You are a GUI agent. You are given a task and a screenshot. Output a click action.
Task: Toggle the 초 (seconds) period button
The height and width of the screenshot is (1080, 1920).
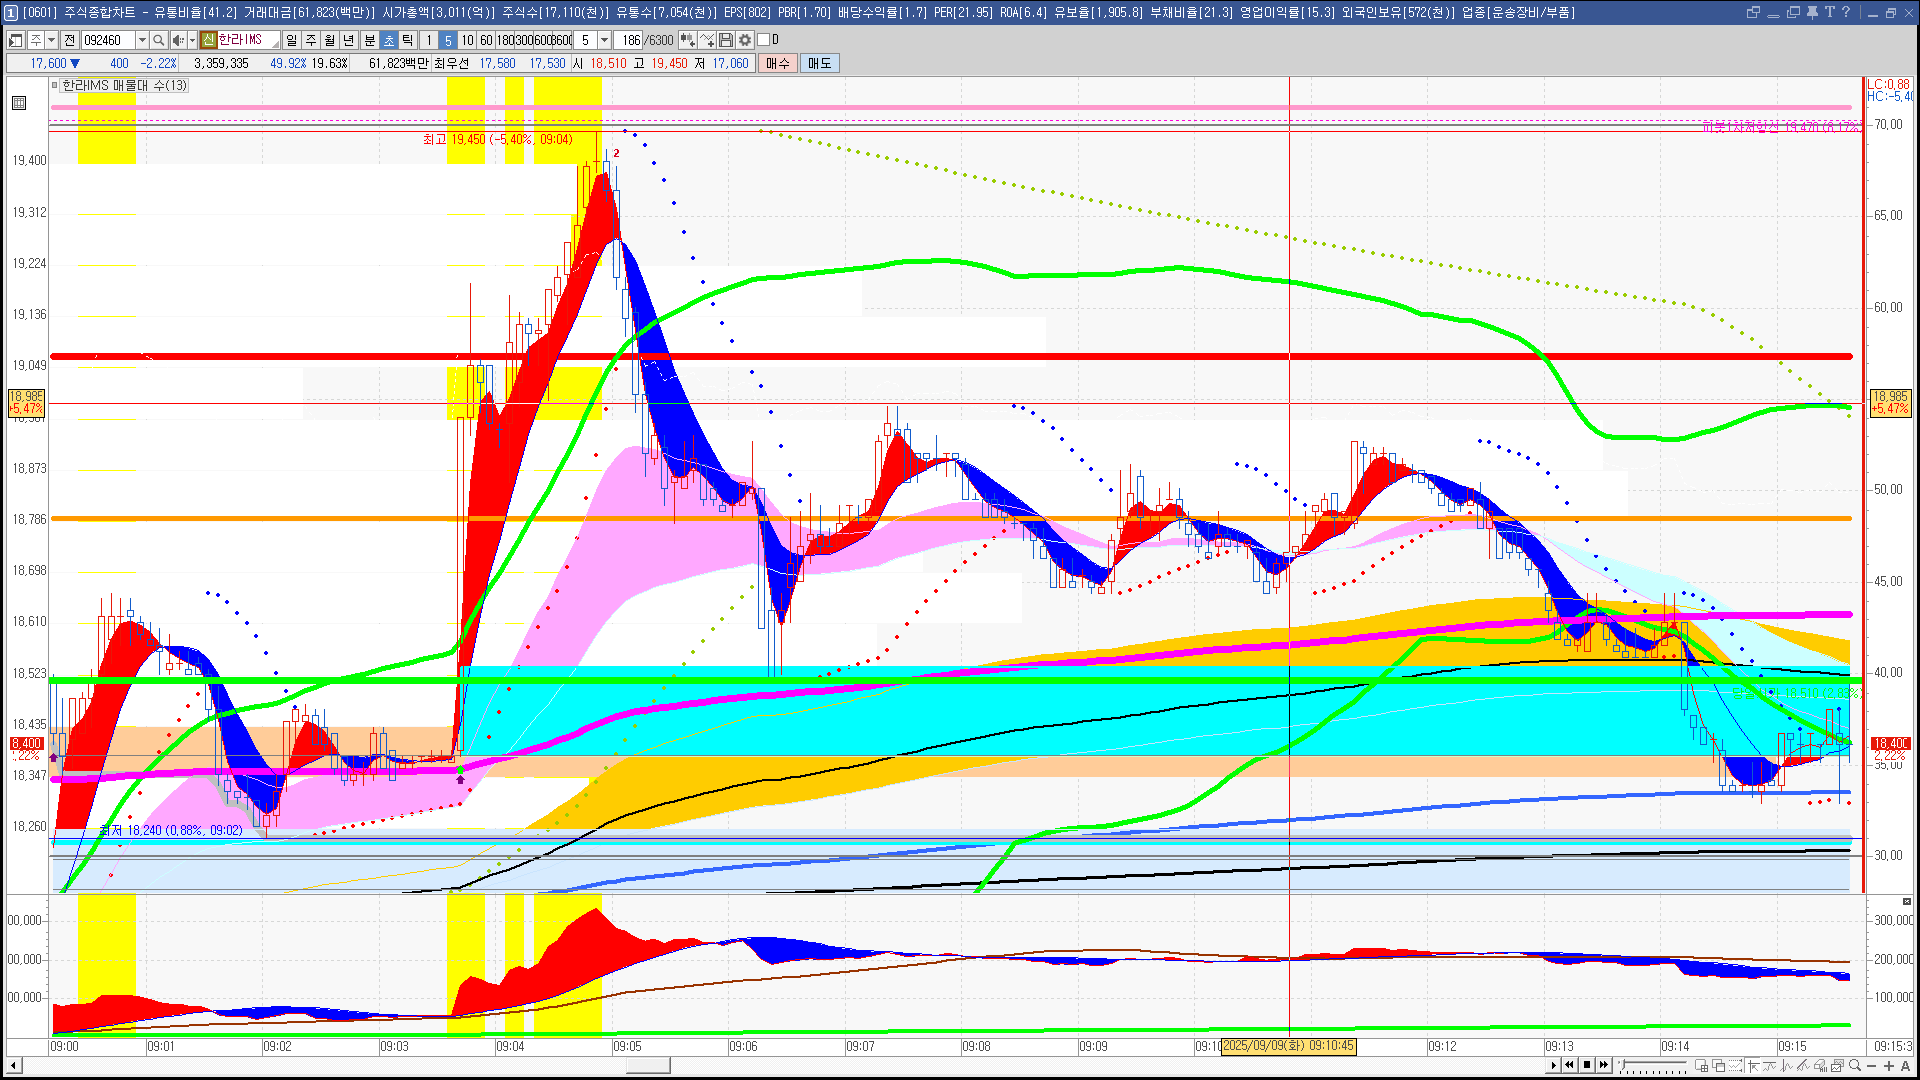click(x=389, y=40)
